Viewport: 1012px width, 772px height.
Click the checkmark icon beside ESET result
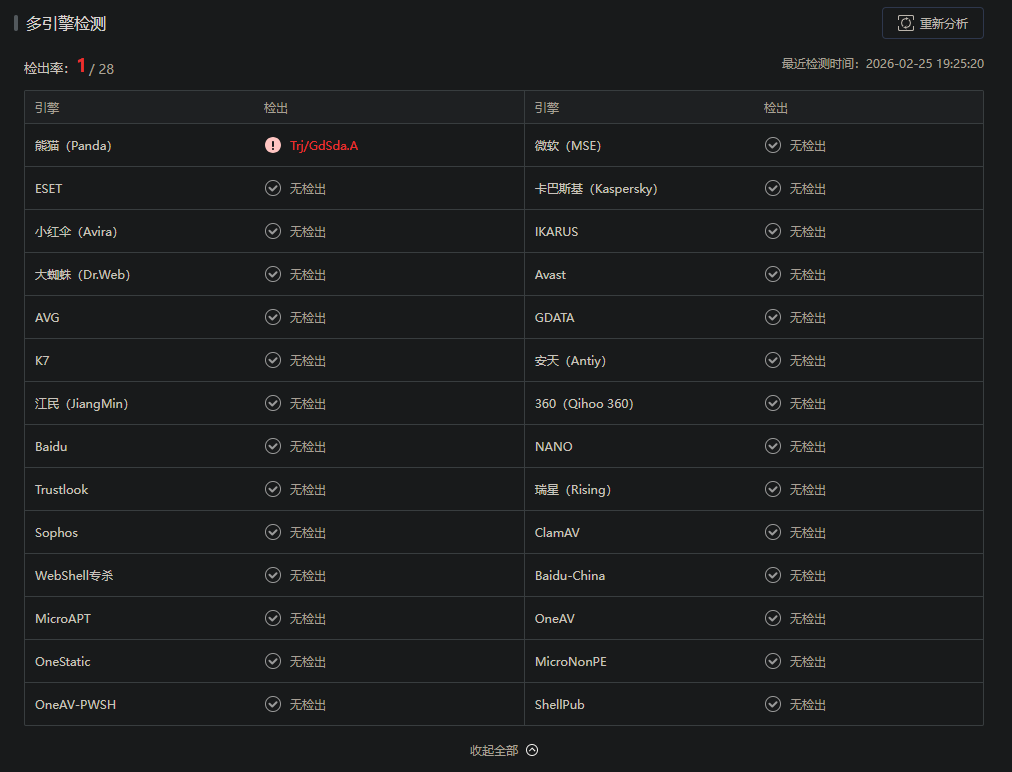pyautogui.click(x=273, y=188)
